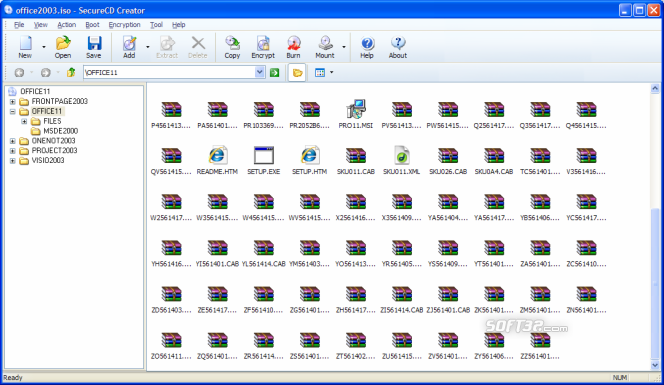
Task: Open the Back button history dropdown arrow
Action: 31,72
